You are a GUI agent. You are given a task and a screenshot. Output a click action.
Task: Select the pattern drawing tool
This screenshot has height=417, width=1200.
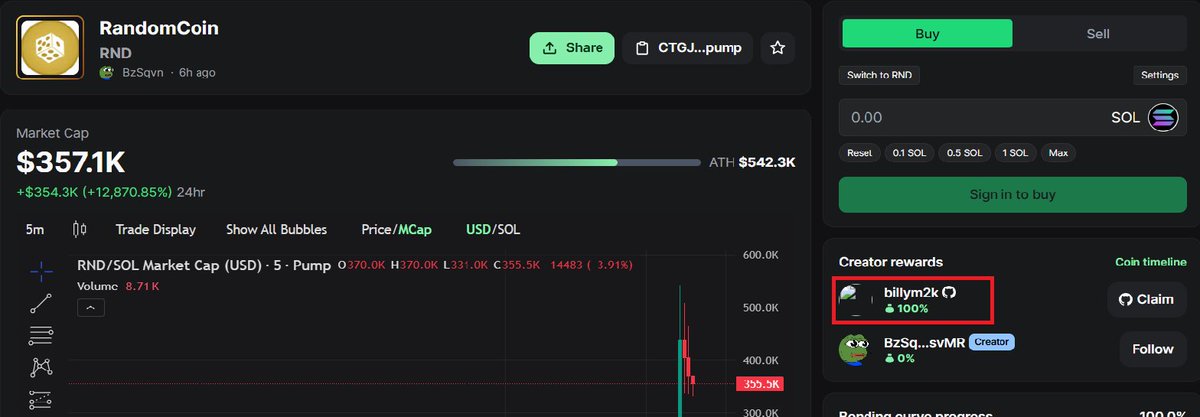41,366
